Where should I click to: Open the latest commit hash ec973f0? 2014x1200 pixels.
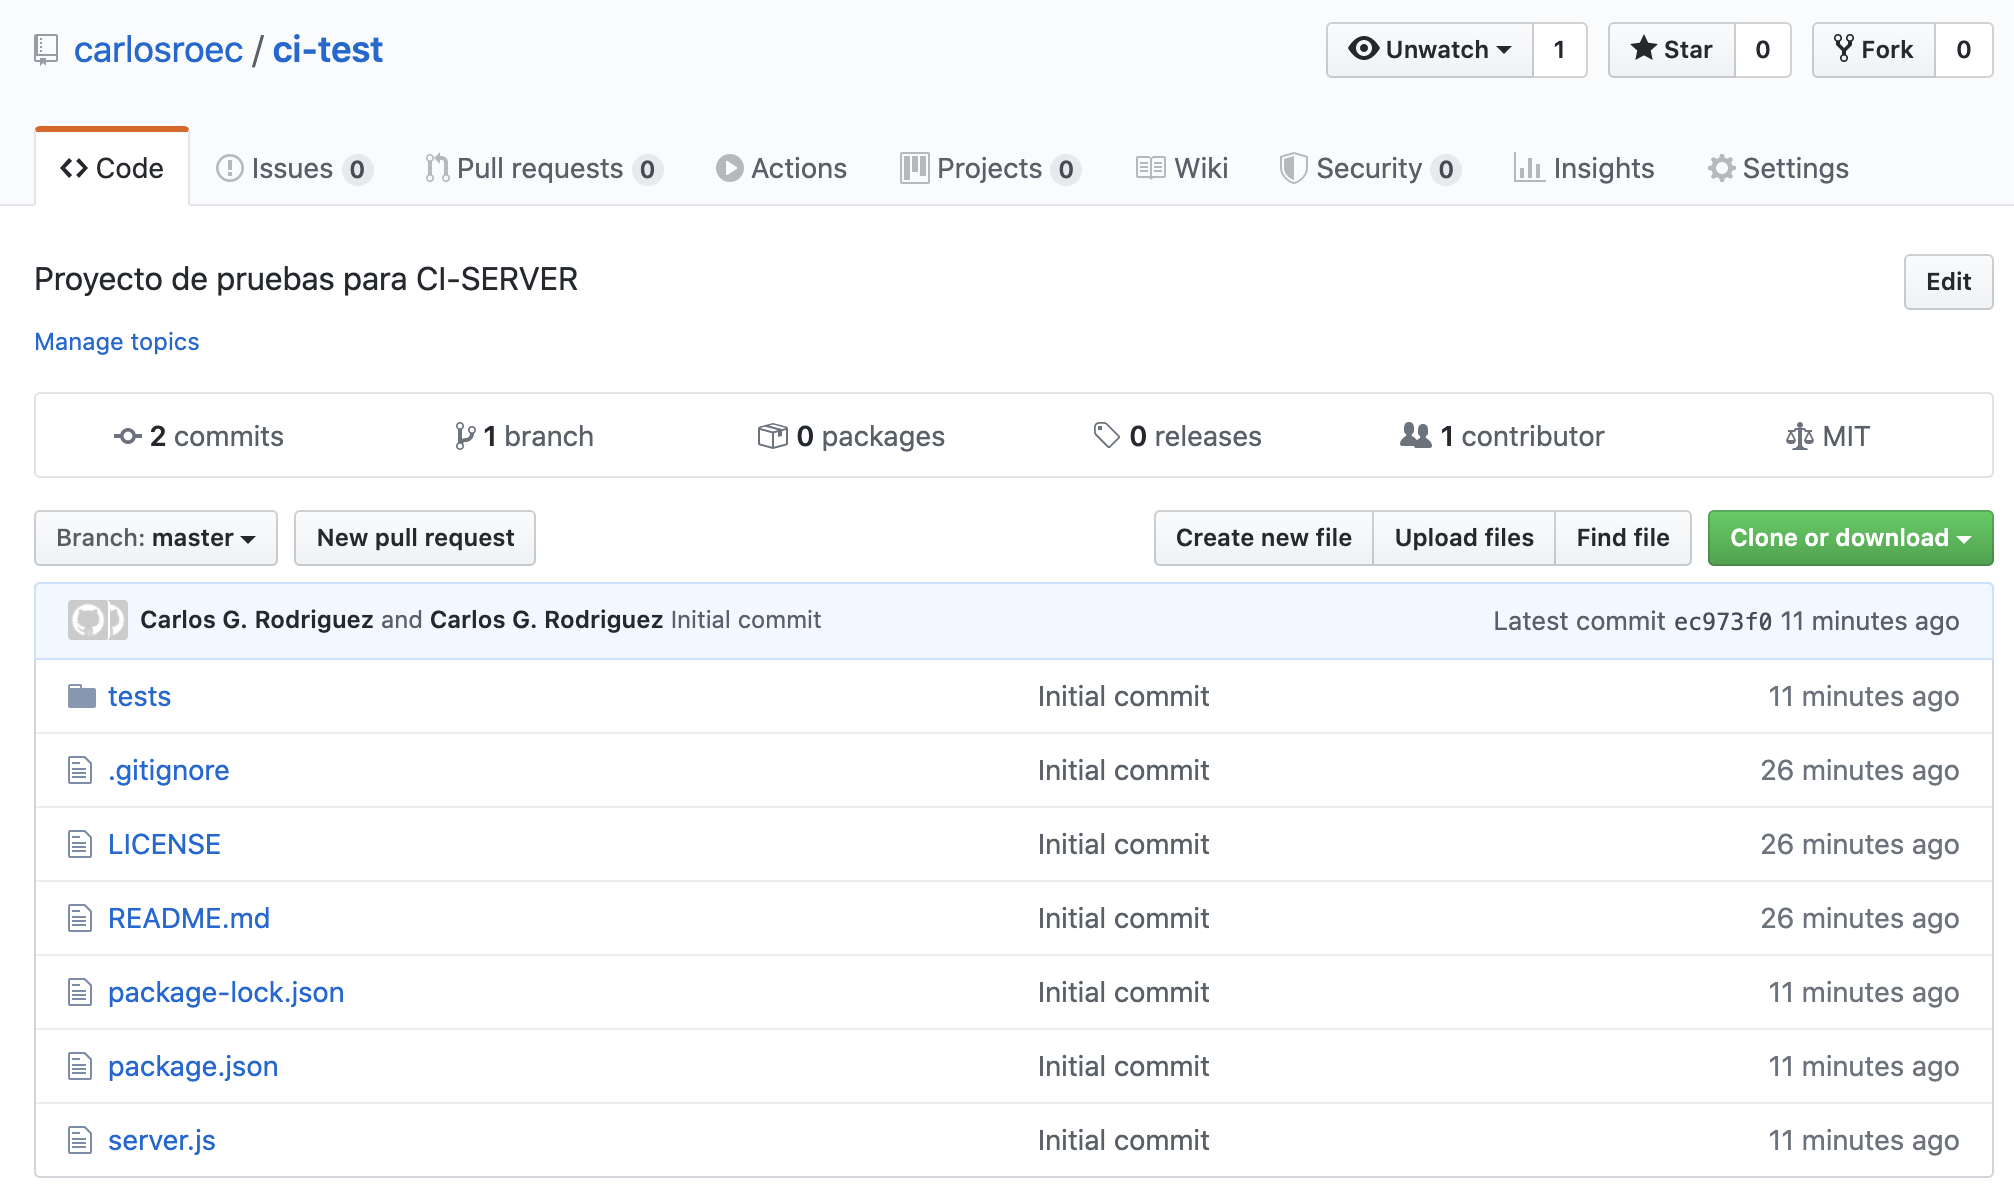point(1722,621)
